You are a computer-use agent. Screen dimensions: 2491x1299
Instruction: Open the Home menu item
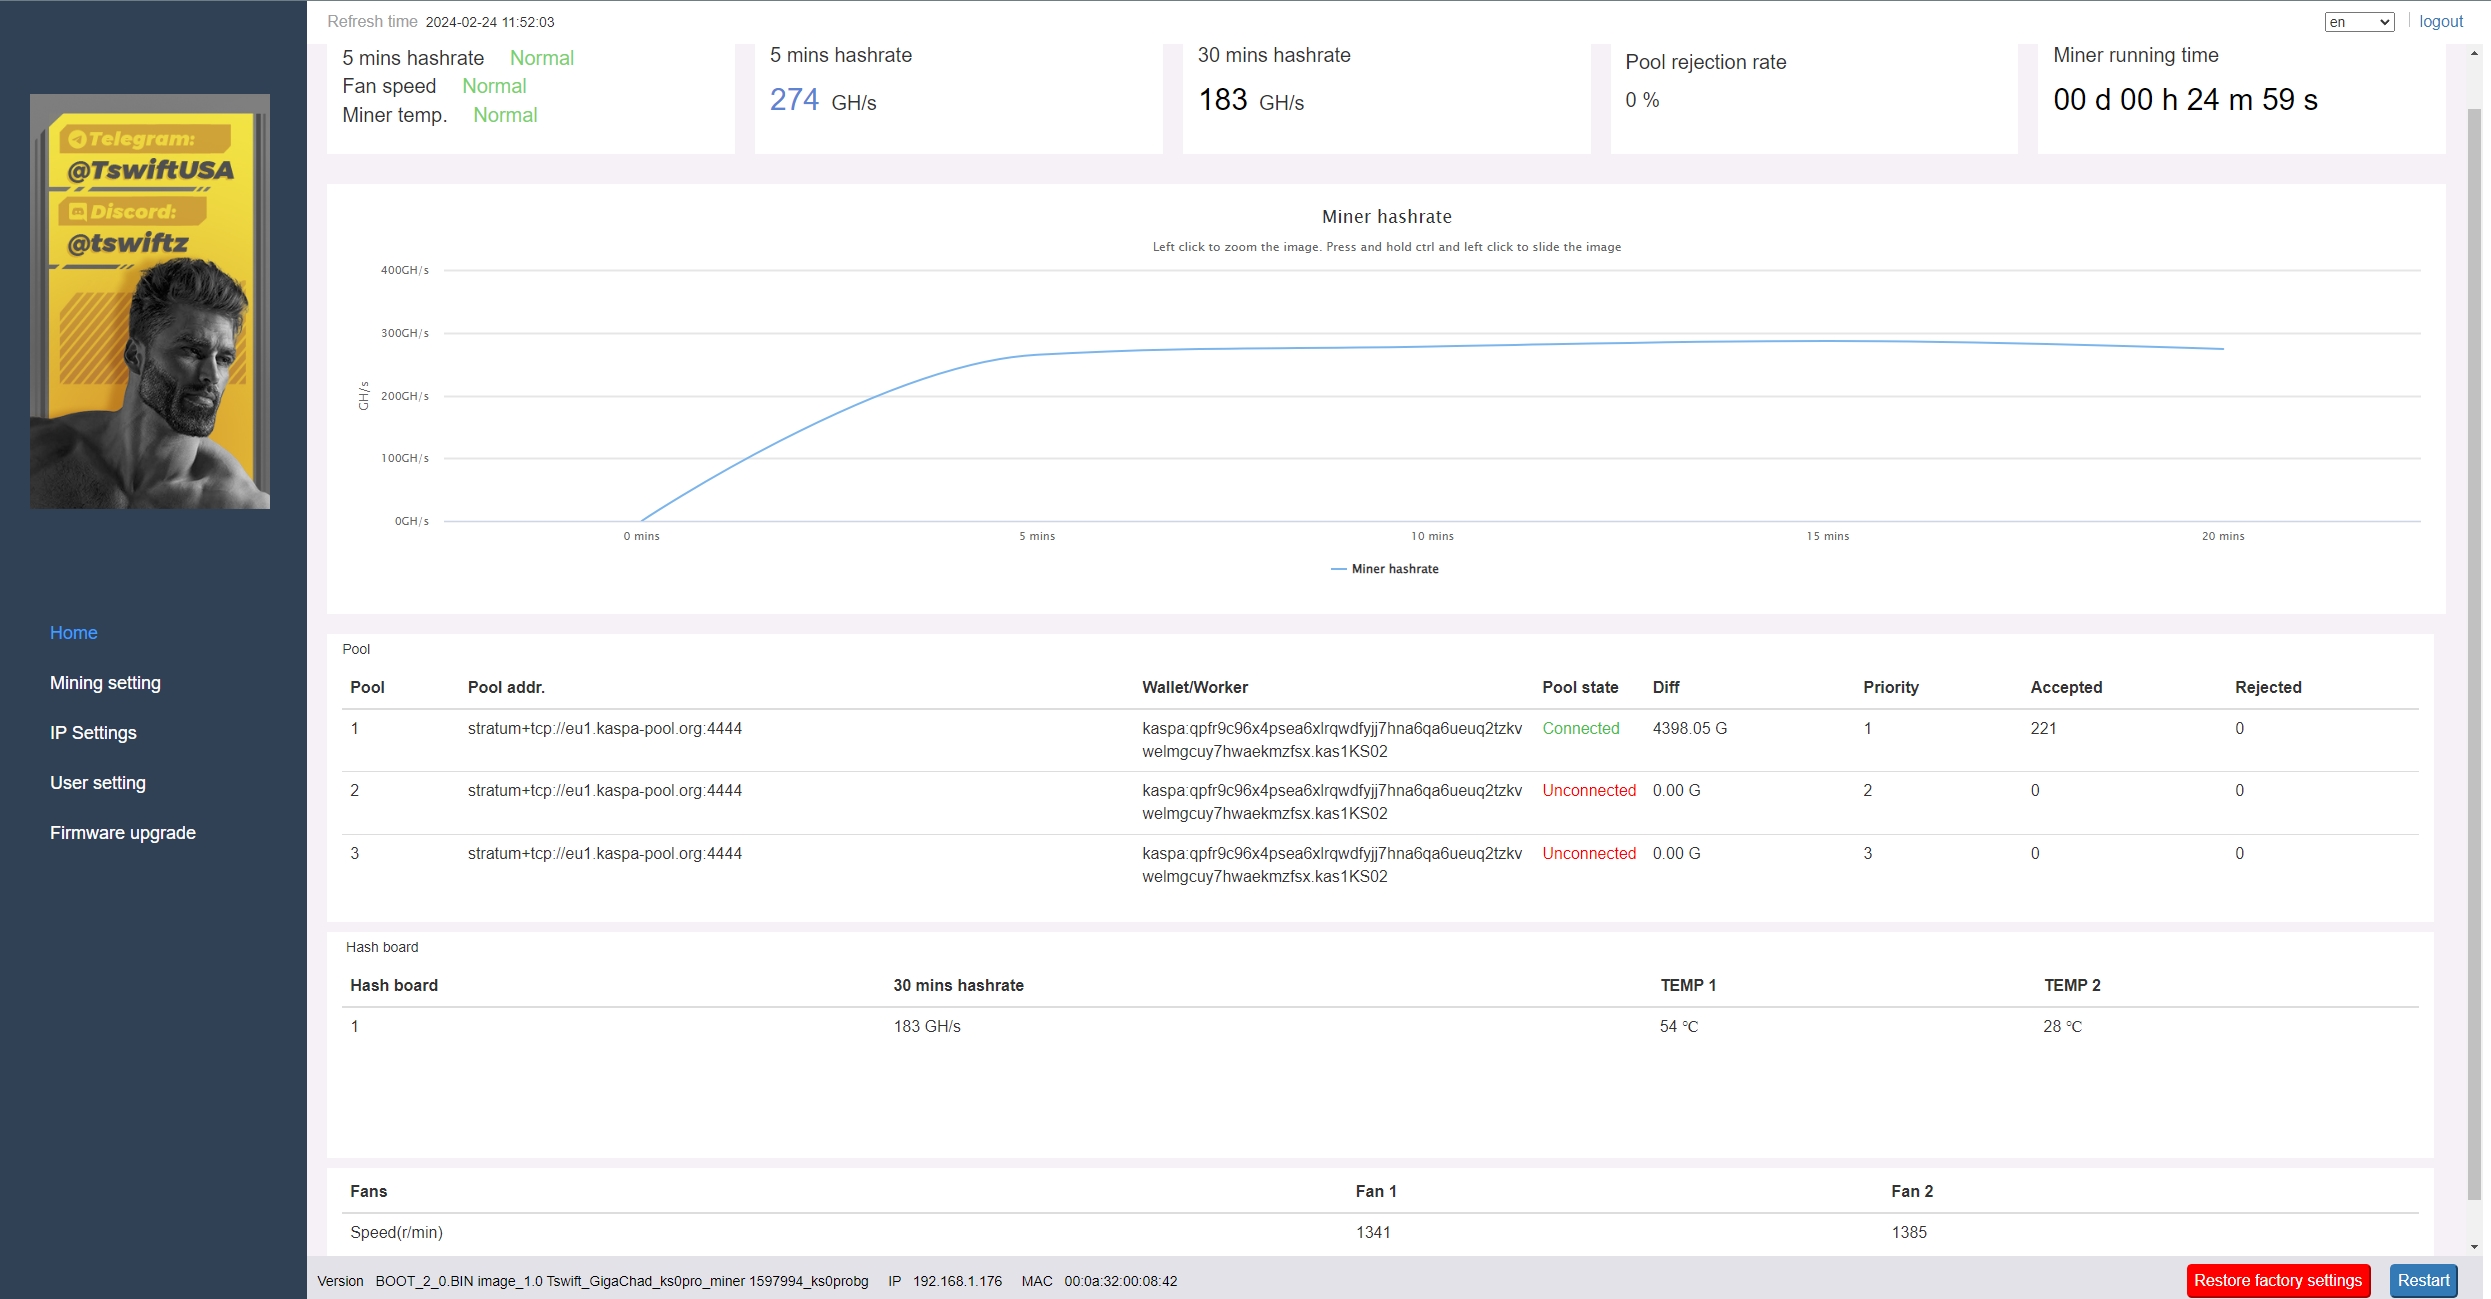(73, 633)
